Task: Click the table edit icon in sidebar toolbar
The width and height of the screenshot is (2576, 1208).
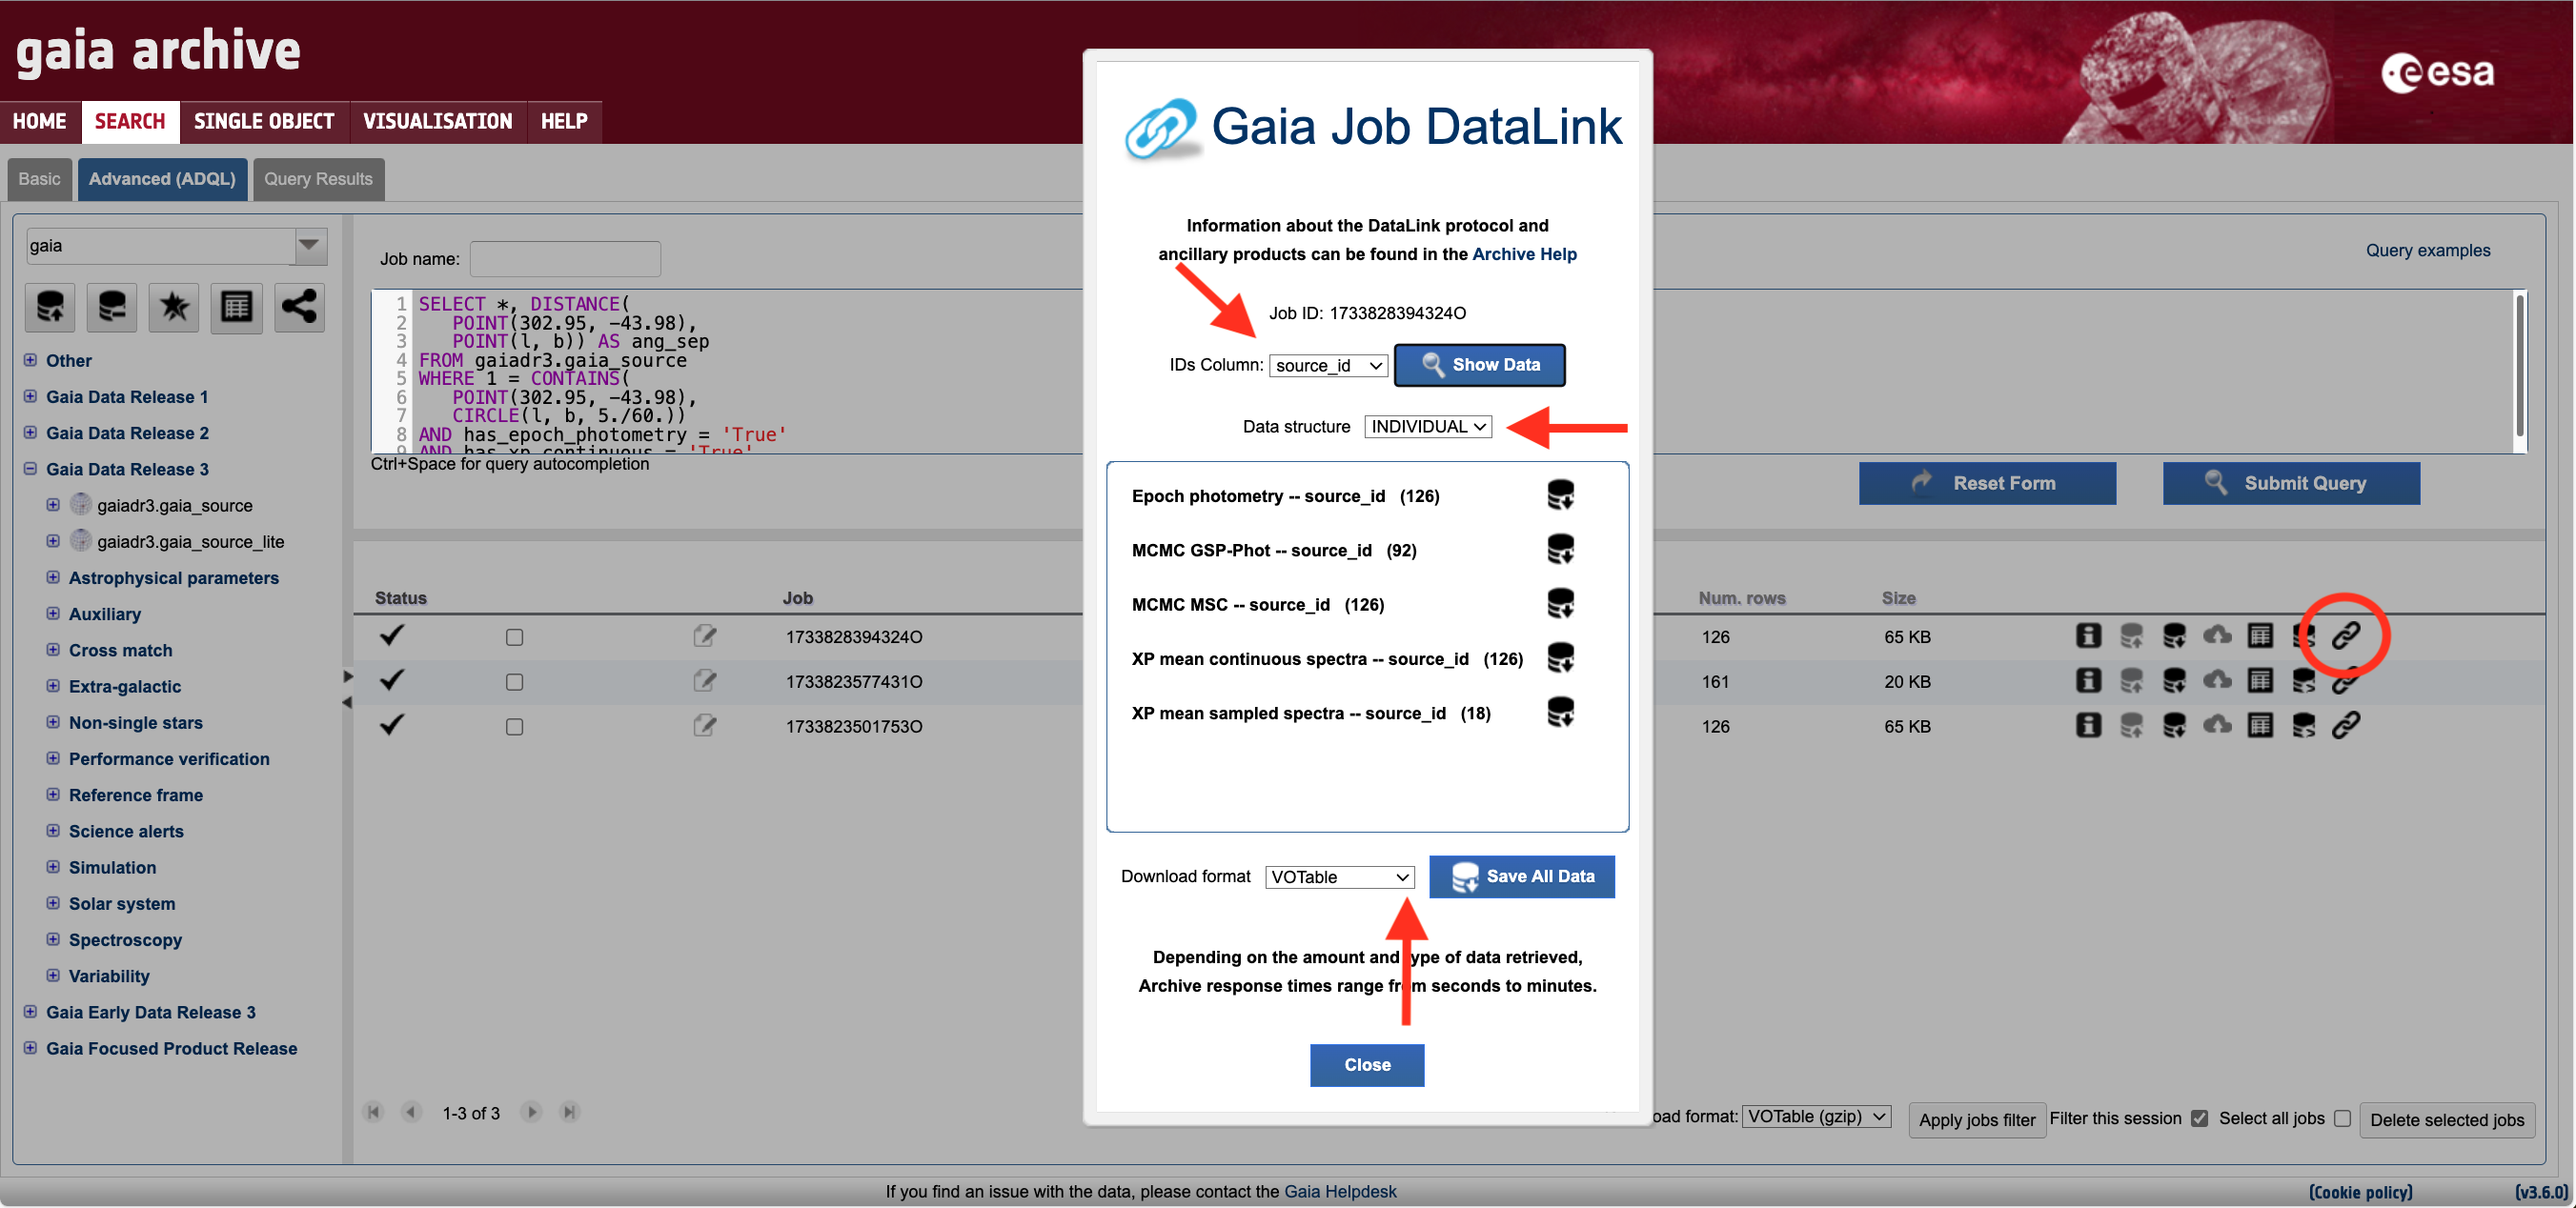Action: [x=236, y=307]
